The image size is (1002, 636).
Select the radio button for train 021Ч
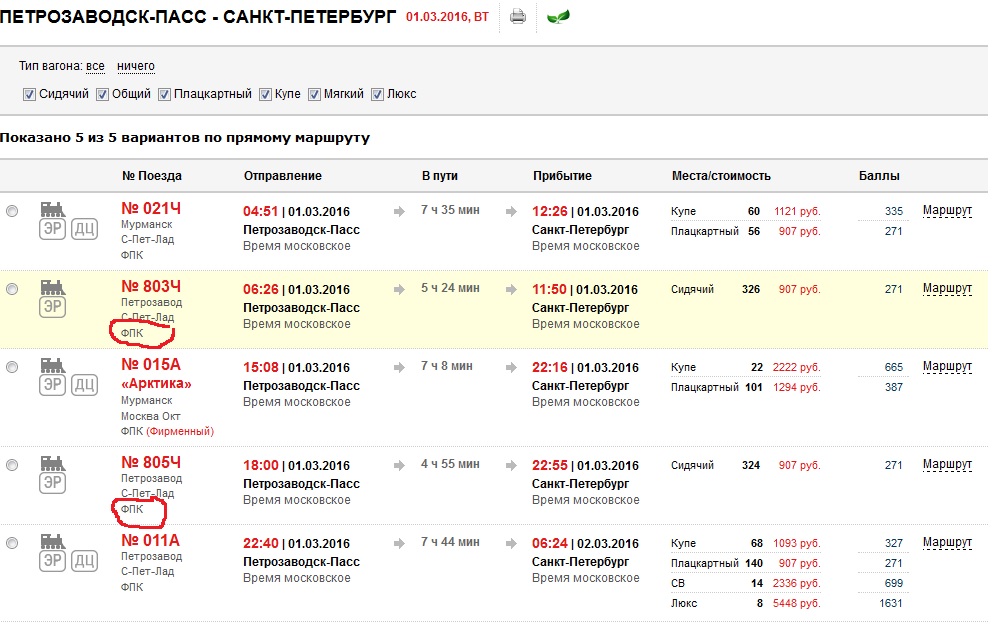point(12,211)
